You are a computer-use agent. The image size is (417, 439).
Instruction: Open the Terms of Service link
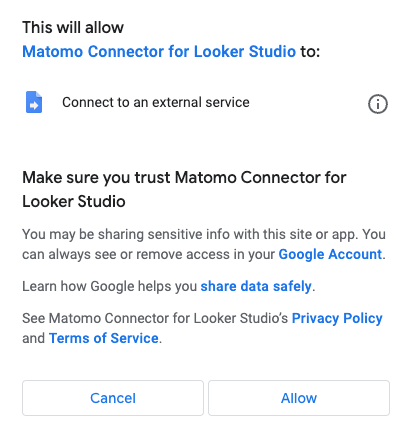click(x=104, y=338)
